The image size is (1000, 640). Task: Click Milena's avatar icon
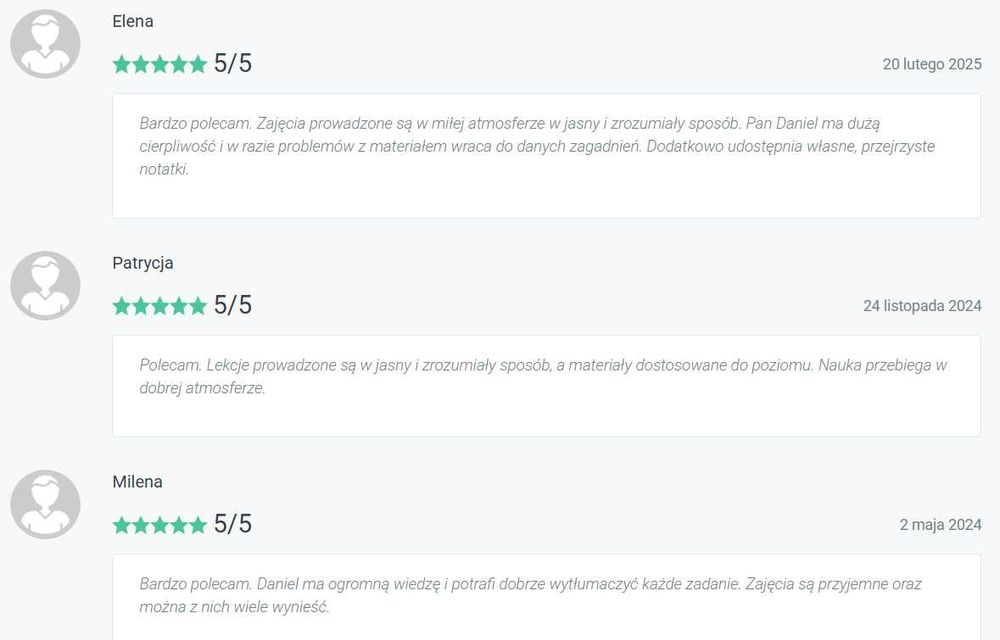click(45, 504)
